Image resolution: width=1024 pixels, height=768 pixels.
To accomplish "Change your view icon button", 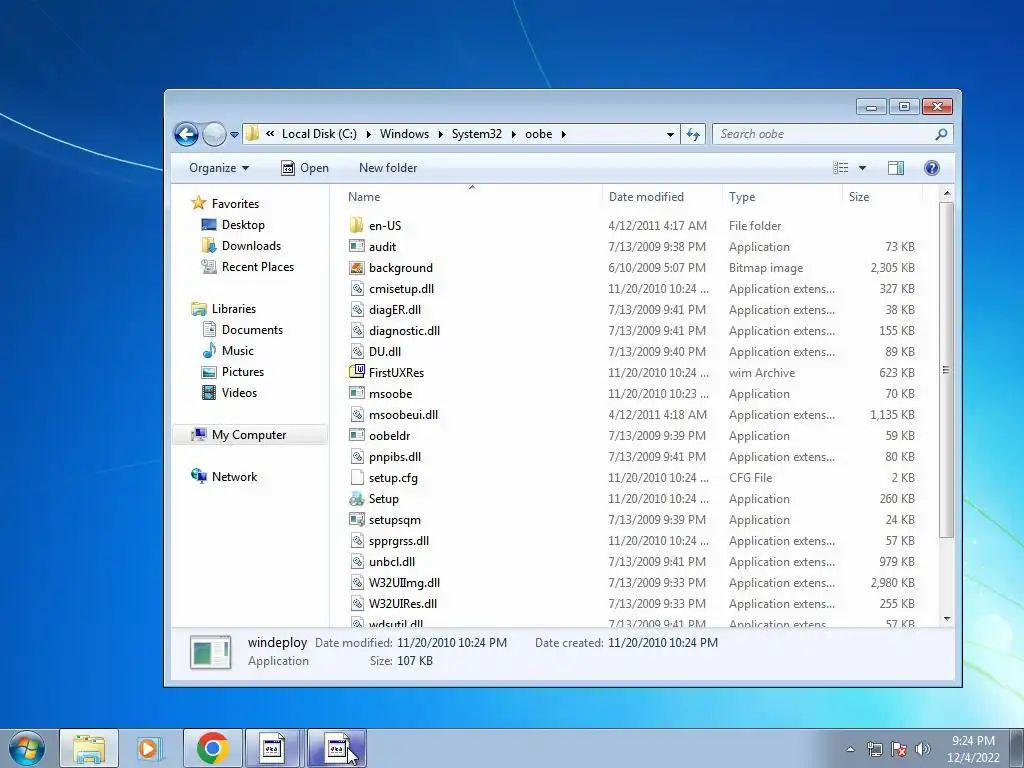I will click(x=840, y=168).
